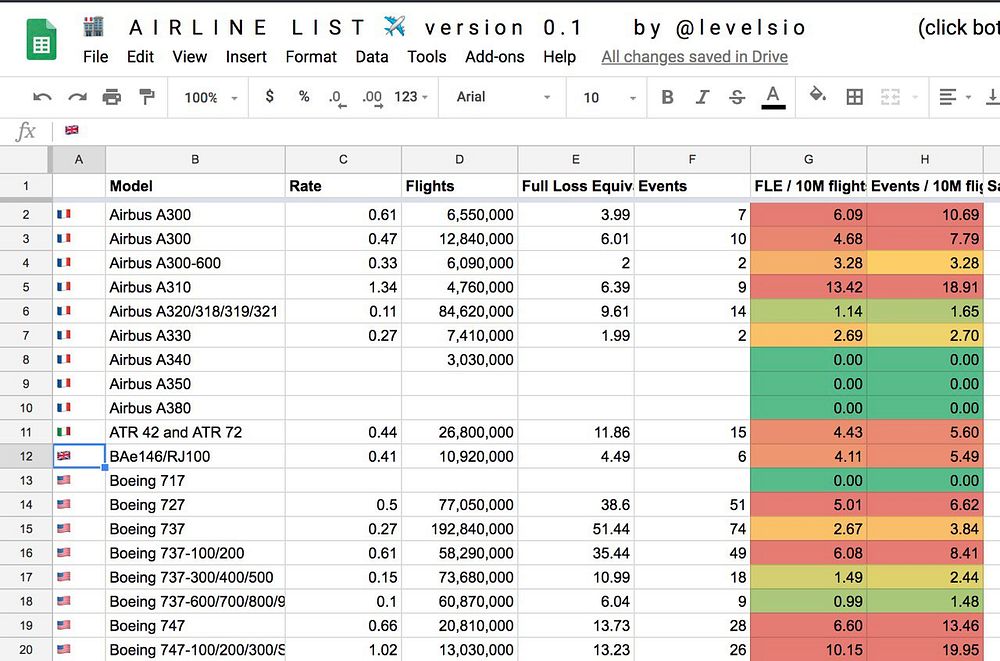Select column G header
The image size is (1000, 661).
[x=808, y=160]
